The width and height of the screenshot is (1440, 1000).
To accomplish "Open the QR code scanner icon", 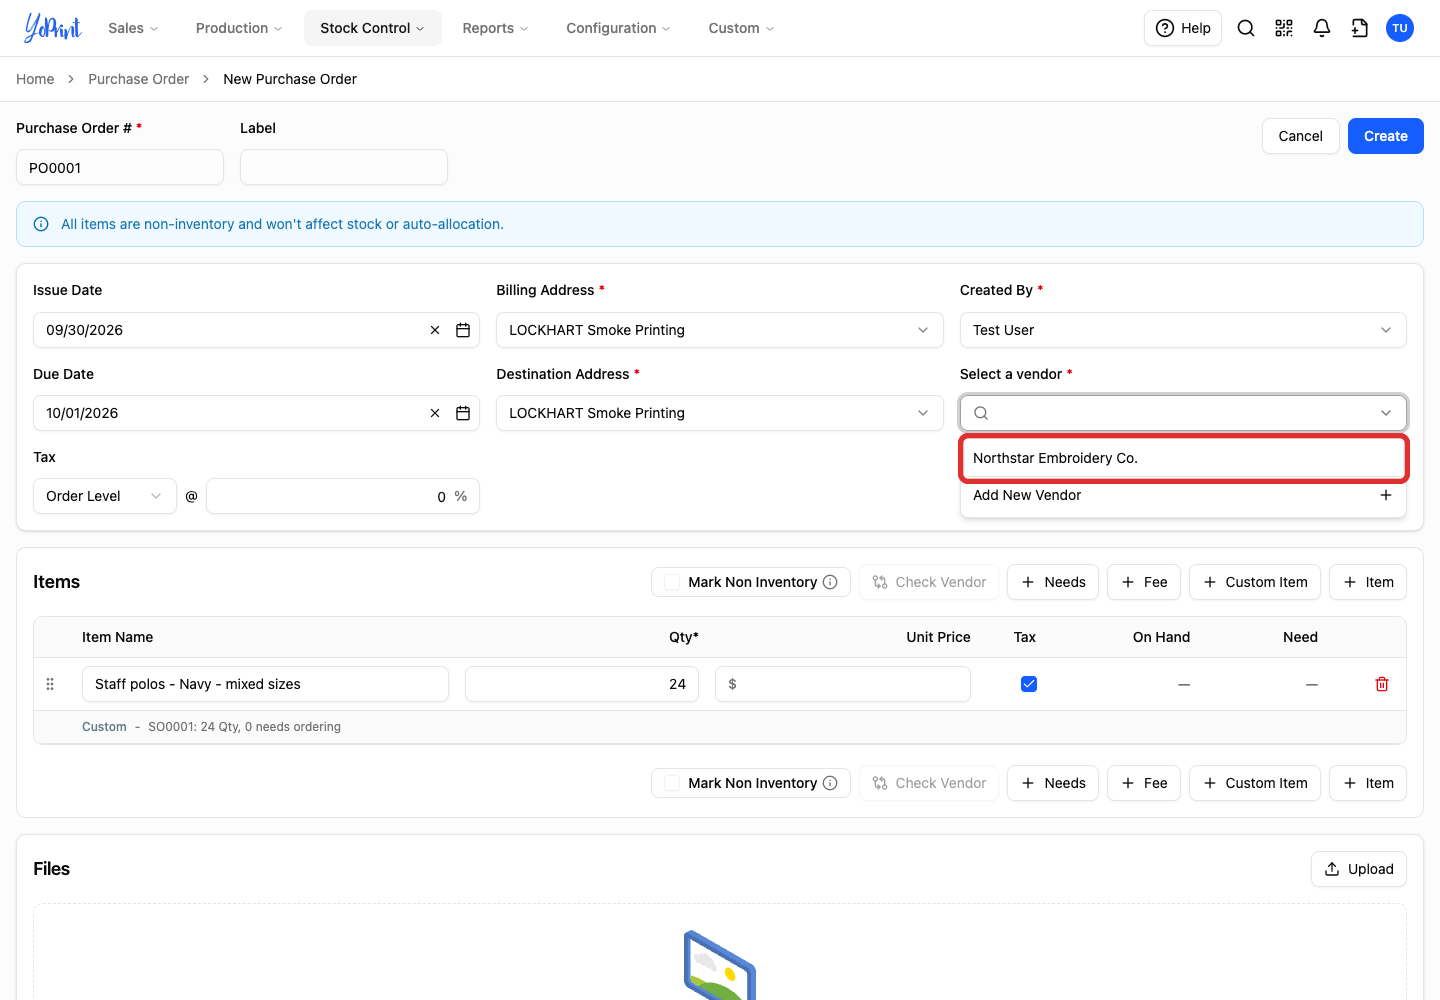I will point(1284,28).
